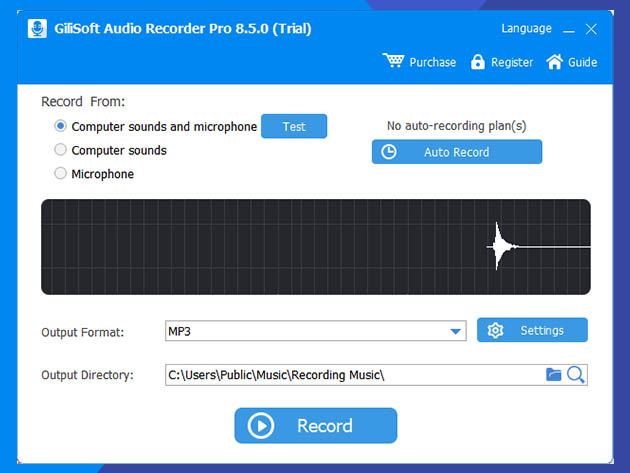The image size is (630, 473).
Task: Click the clock icon on Auto Record
Action: tap(389, 152)
